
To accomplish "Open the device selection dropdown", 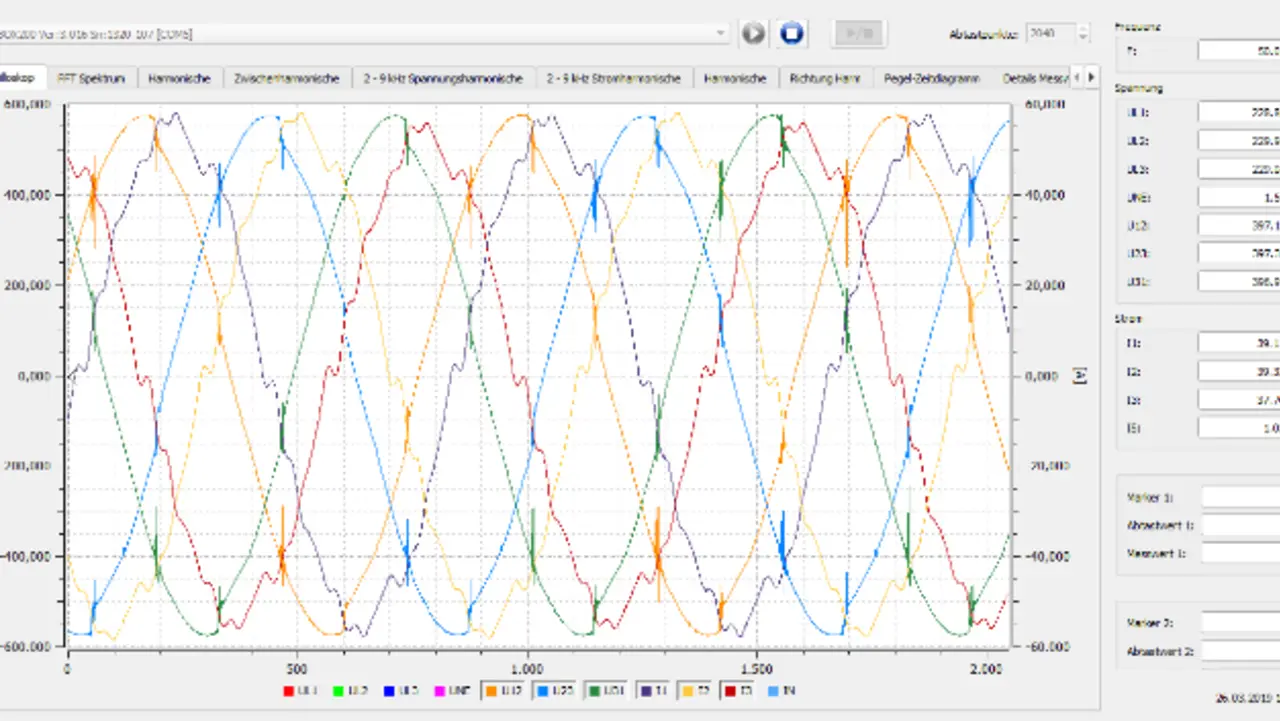I will [721, 34].
